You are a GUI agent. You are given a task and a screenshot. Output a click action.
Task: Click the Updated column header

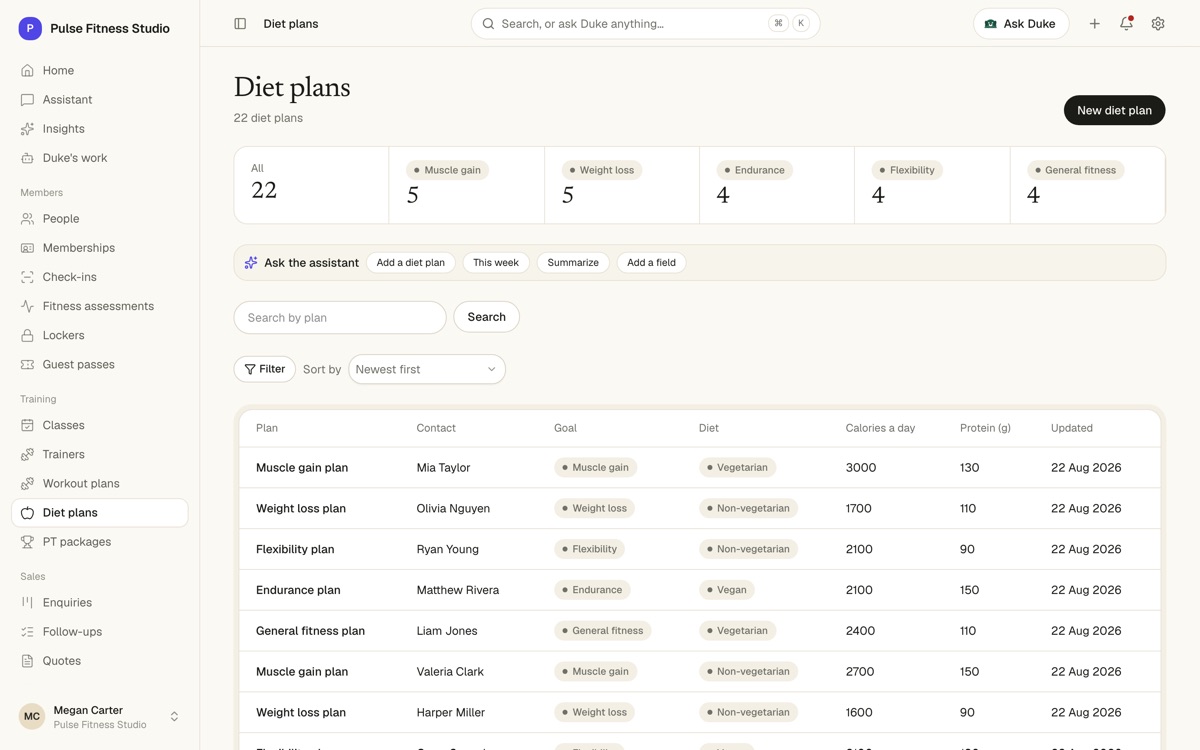click(1071, 428)
